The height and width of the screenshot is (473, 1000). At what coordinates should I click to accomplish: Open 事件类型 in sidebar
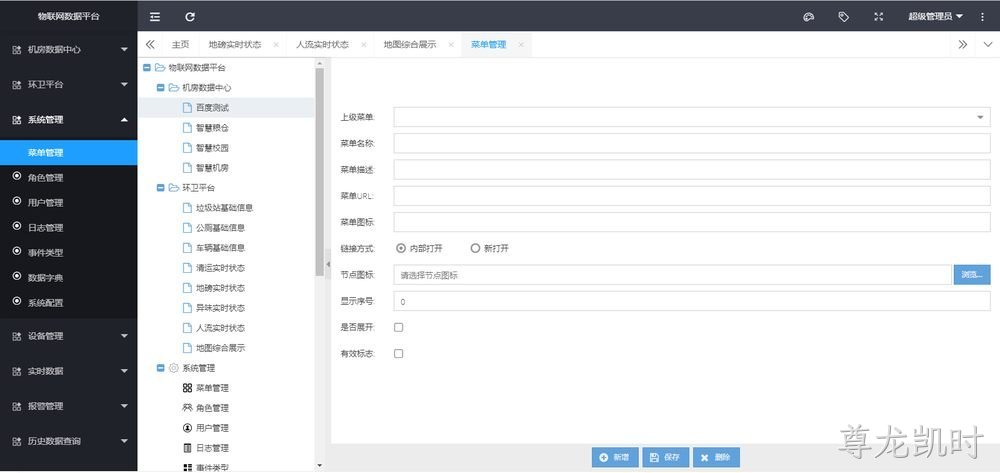[69, 252]
